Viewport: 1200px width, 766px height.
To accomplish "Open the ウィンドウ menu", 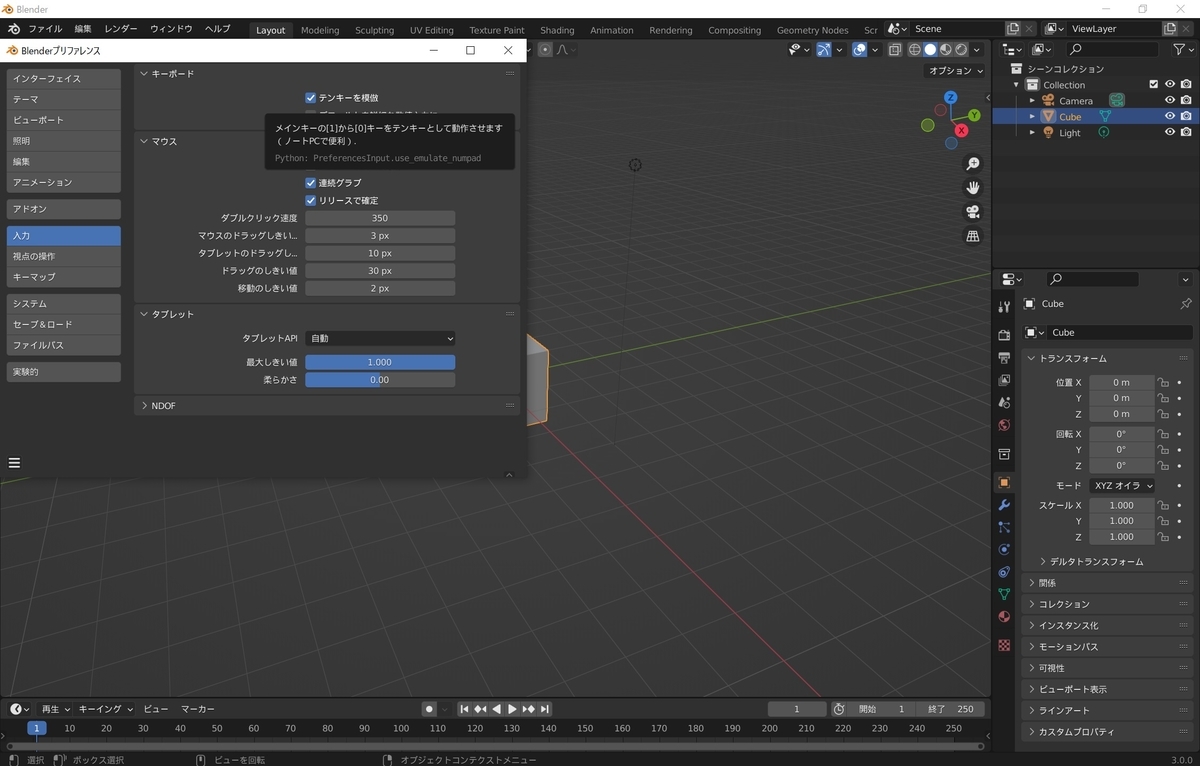I will [x=171, y=29].
